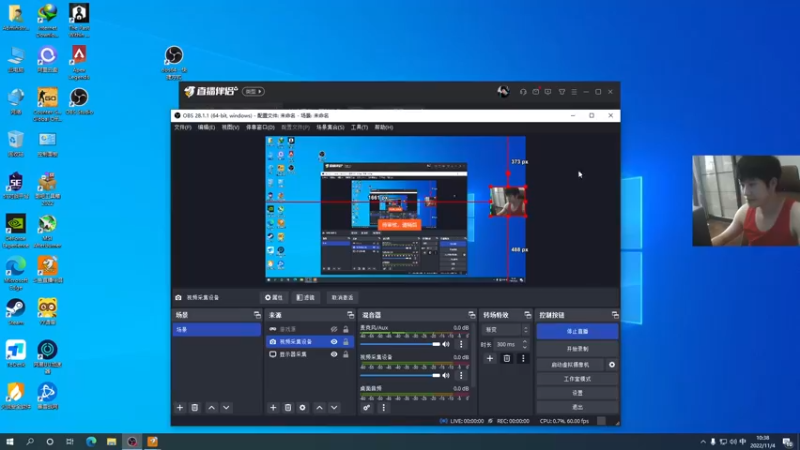Move selected source up in list
Image resolution: width=800 pixels, height=450 pixels.
(319, 408)
